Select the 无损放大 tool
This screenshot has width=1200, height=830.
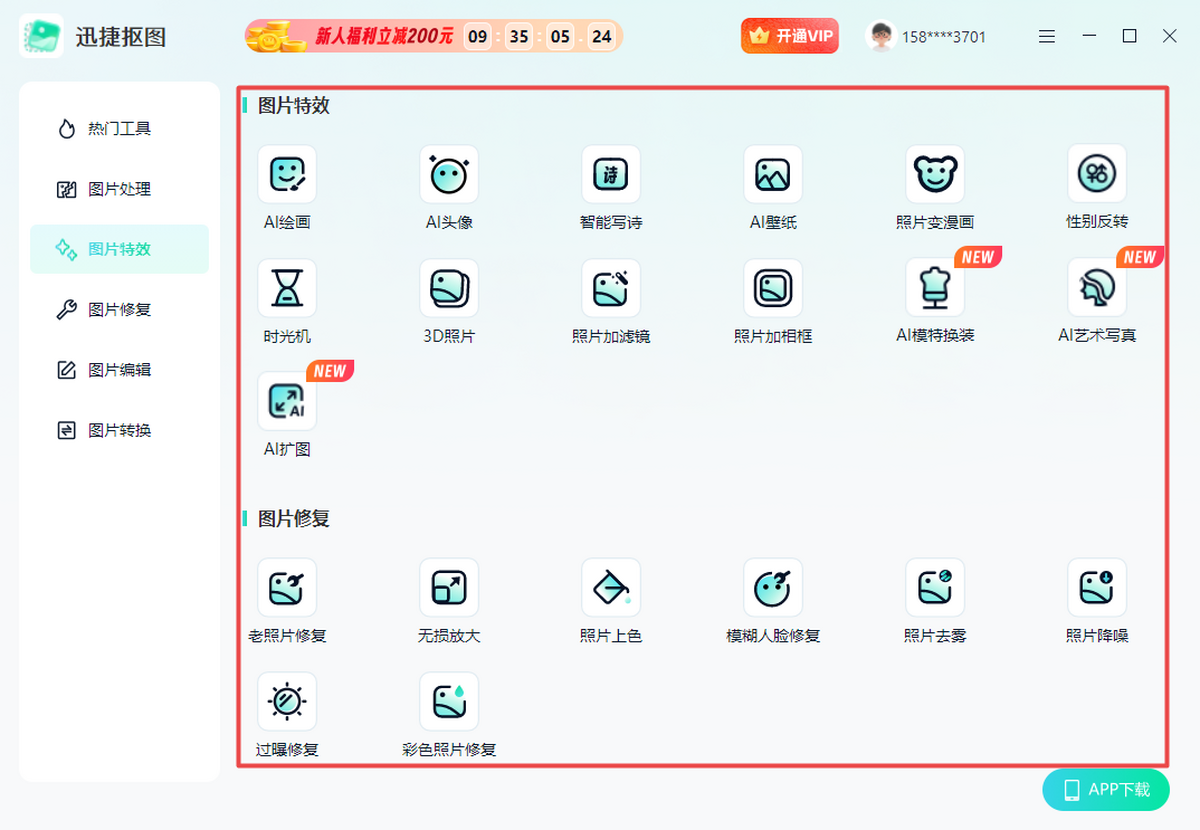[x=449, y=587]
